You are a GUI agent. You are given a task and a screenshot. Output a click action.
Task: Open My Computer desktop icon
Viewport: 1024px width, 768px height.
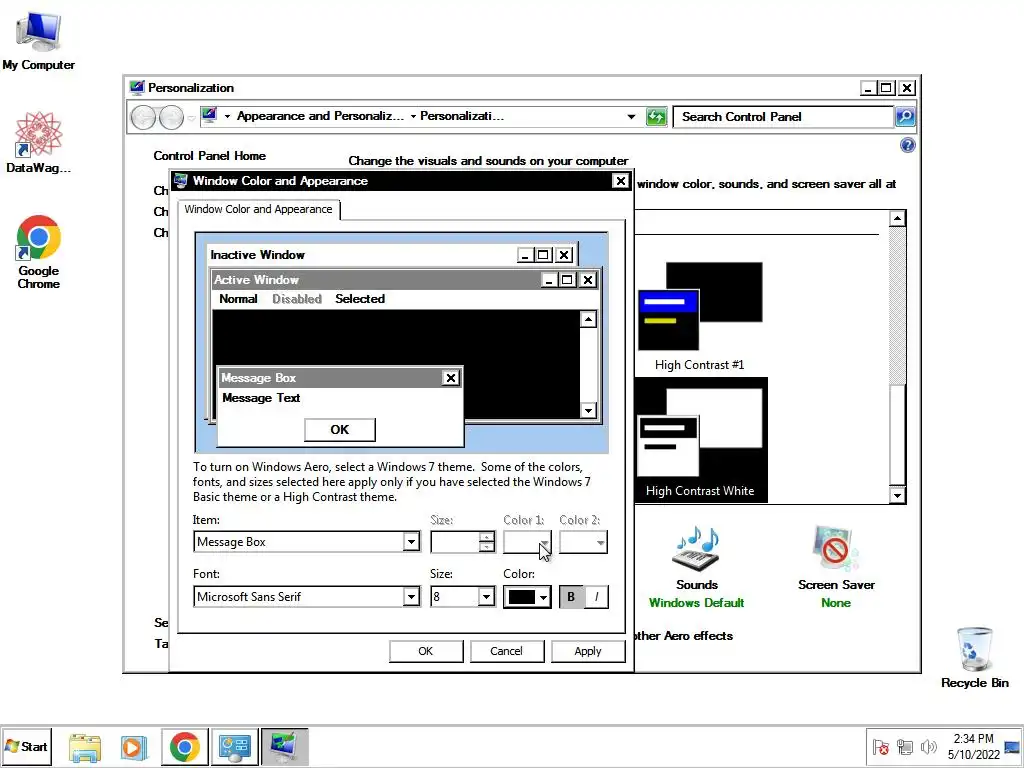click(39, 40)
